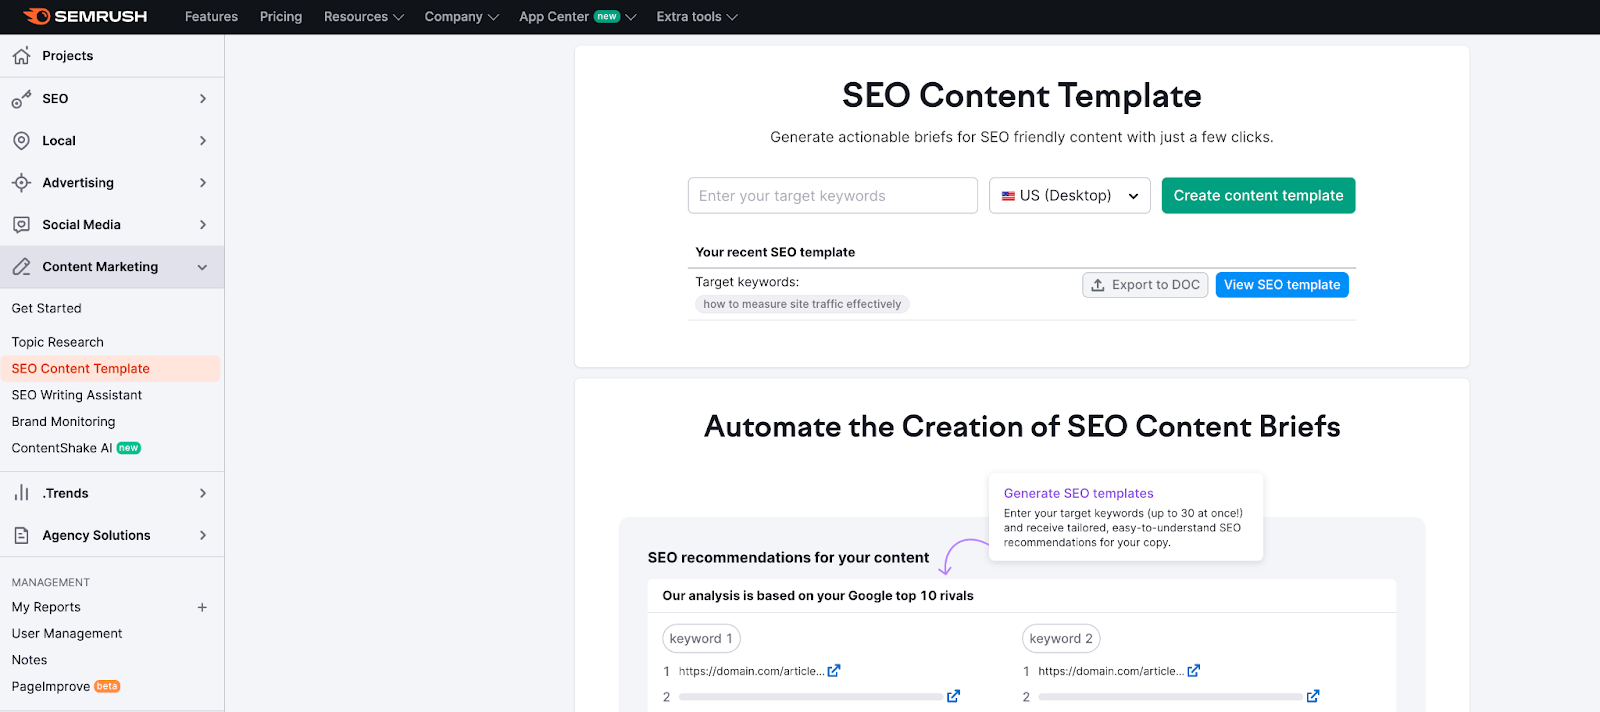Open the Extra tools menu
The height and width of the screenshot is (712, 1600).
[697, 17]
